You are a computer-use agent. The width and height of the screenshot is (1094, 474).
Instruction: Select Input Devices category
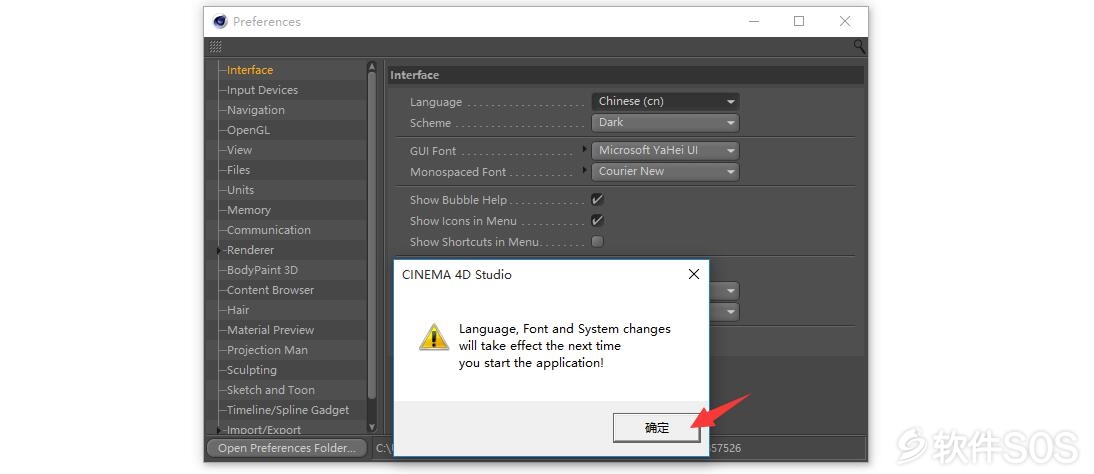click(x=262, y=90)
